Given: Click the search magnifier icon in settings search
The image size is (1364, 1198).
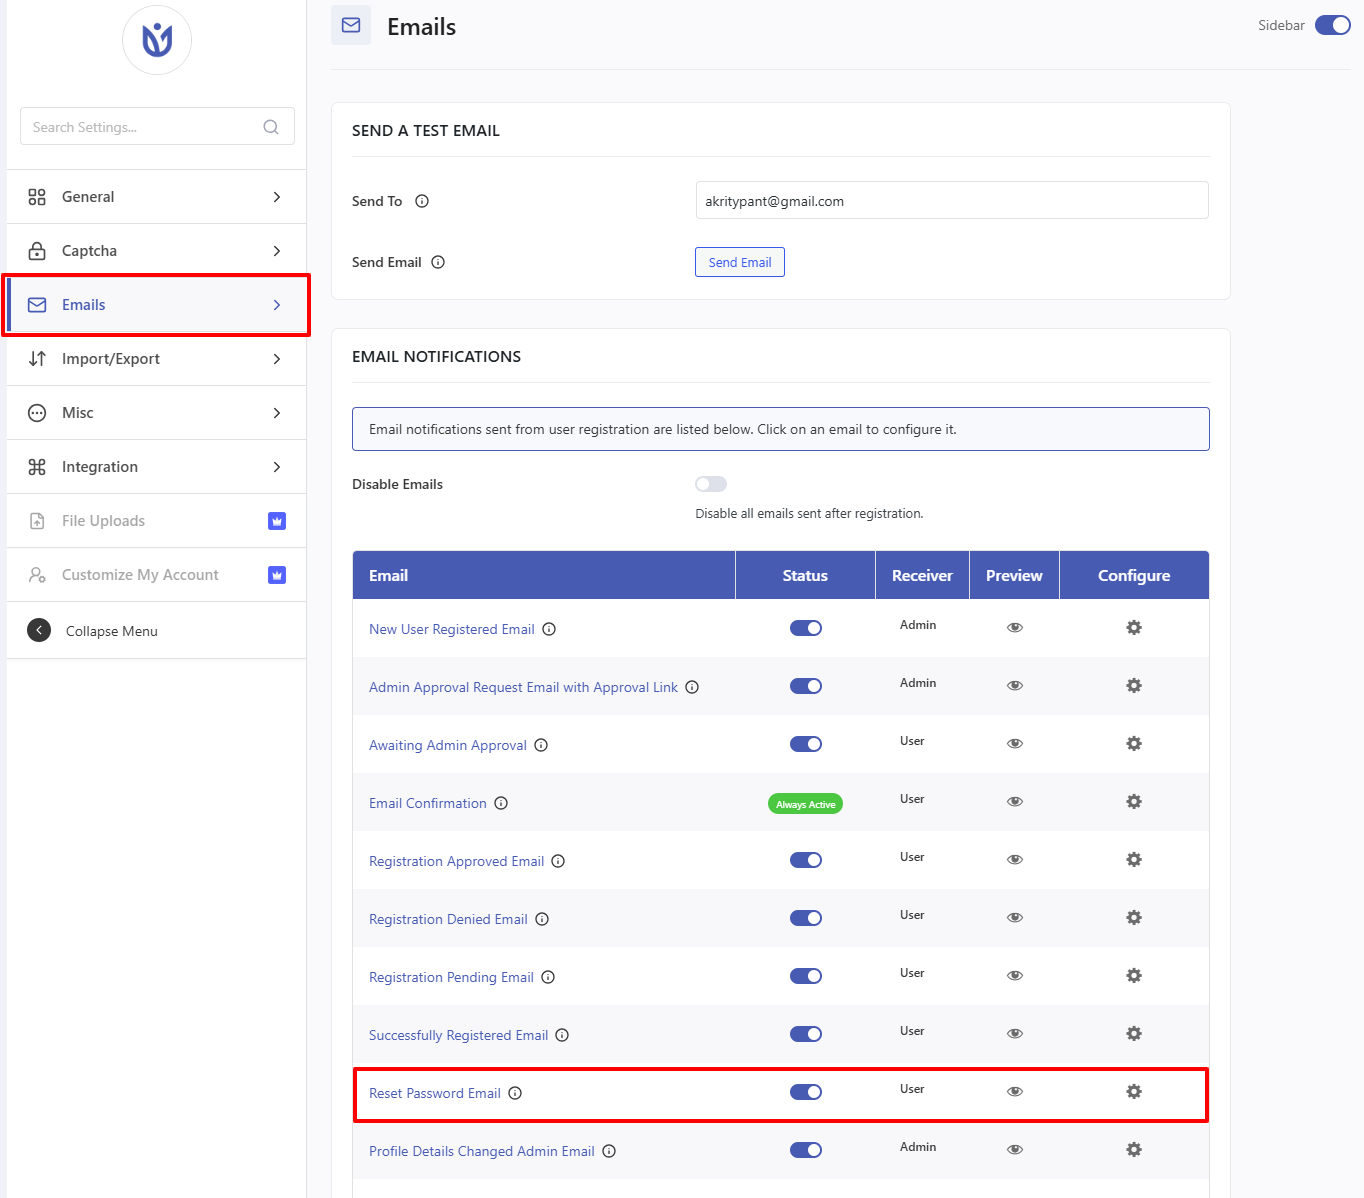Looking at the screenshot, I should tap(271, 127).
